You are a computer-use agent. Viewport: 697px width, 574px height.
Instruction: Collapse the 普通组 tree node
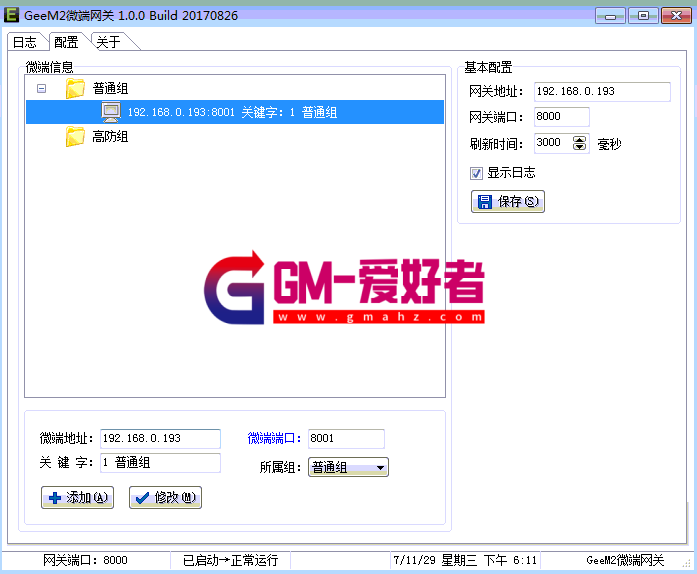(x=41, y=88)
